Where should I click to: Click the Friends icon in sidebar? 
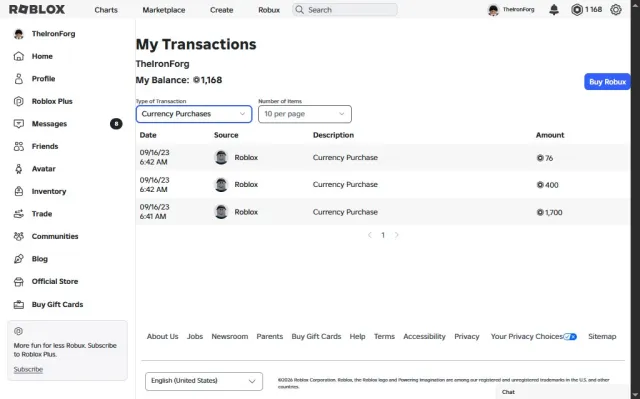(x=19, y=146)
